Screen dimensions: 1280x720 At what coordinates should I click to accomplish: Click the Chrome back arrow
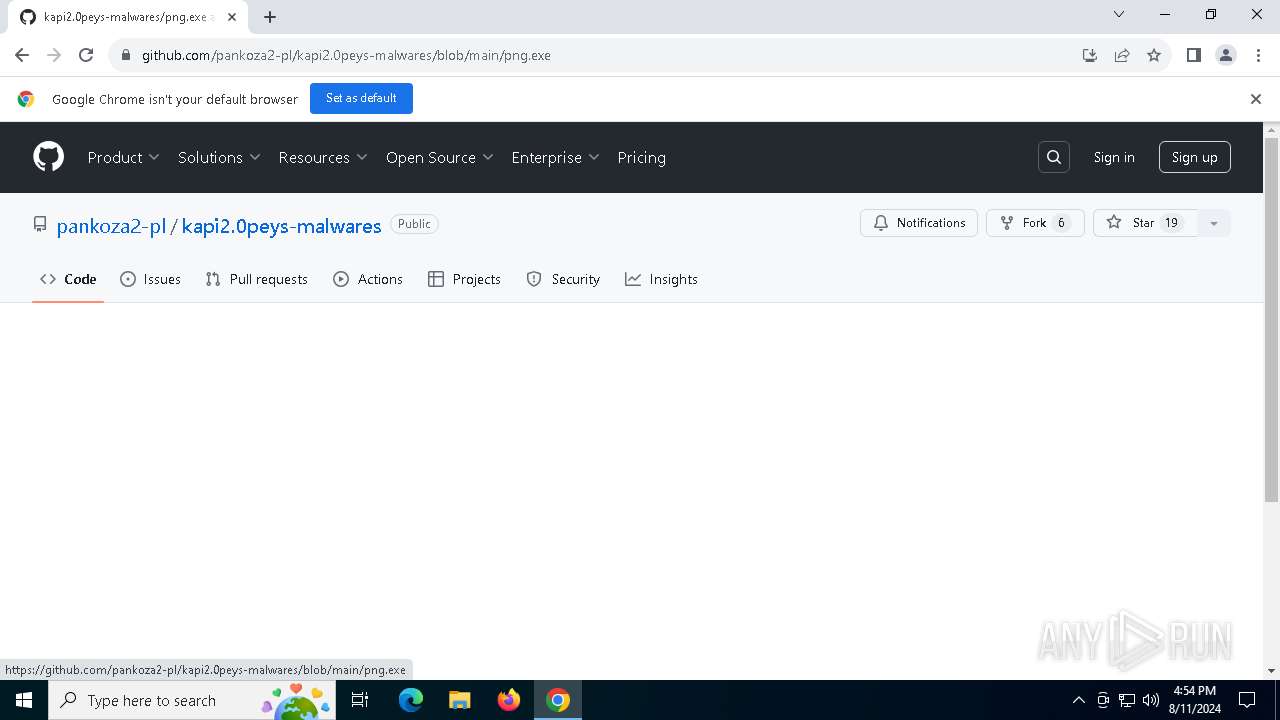click(22, 55)
